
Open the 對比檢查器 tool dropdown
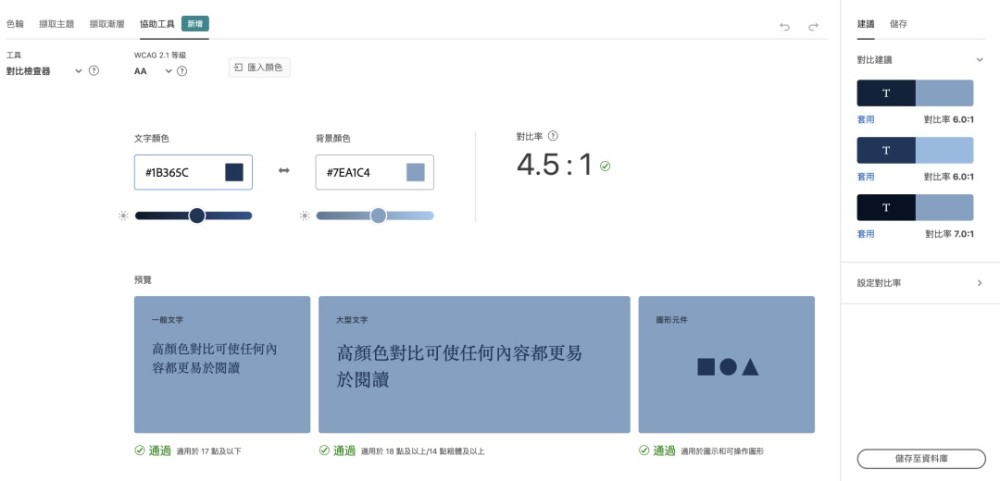78,71
